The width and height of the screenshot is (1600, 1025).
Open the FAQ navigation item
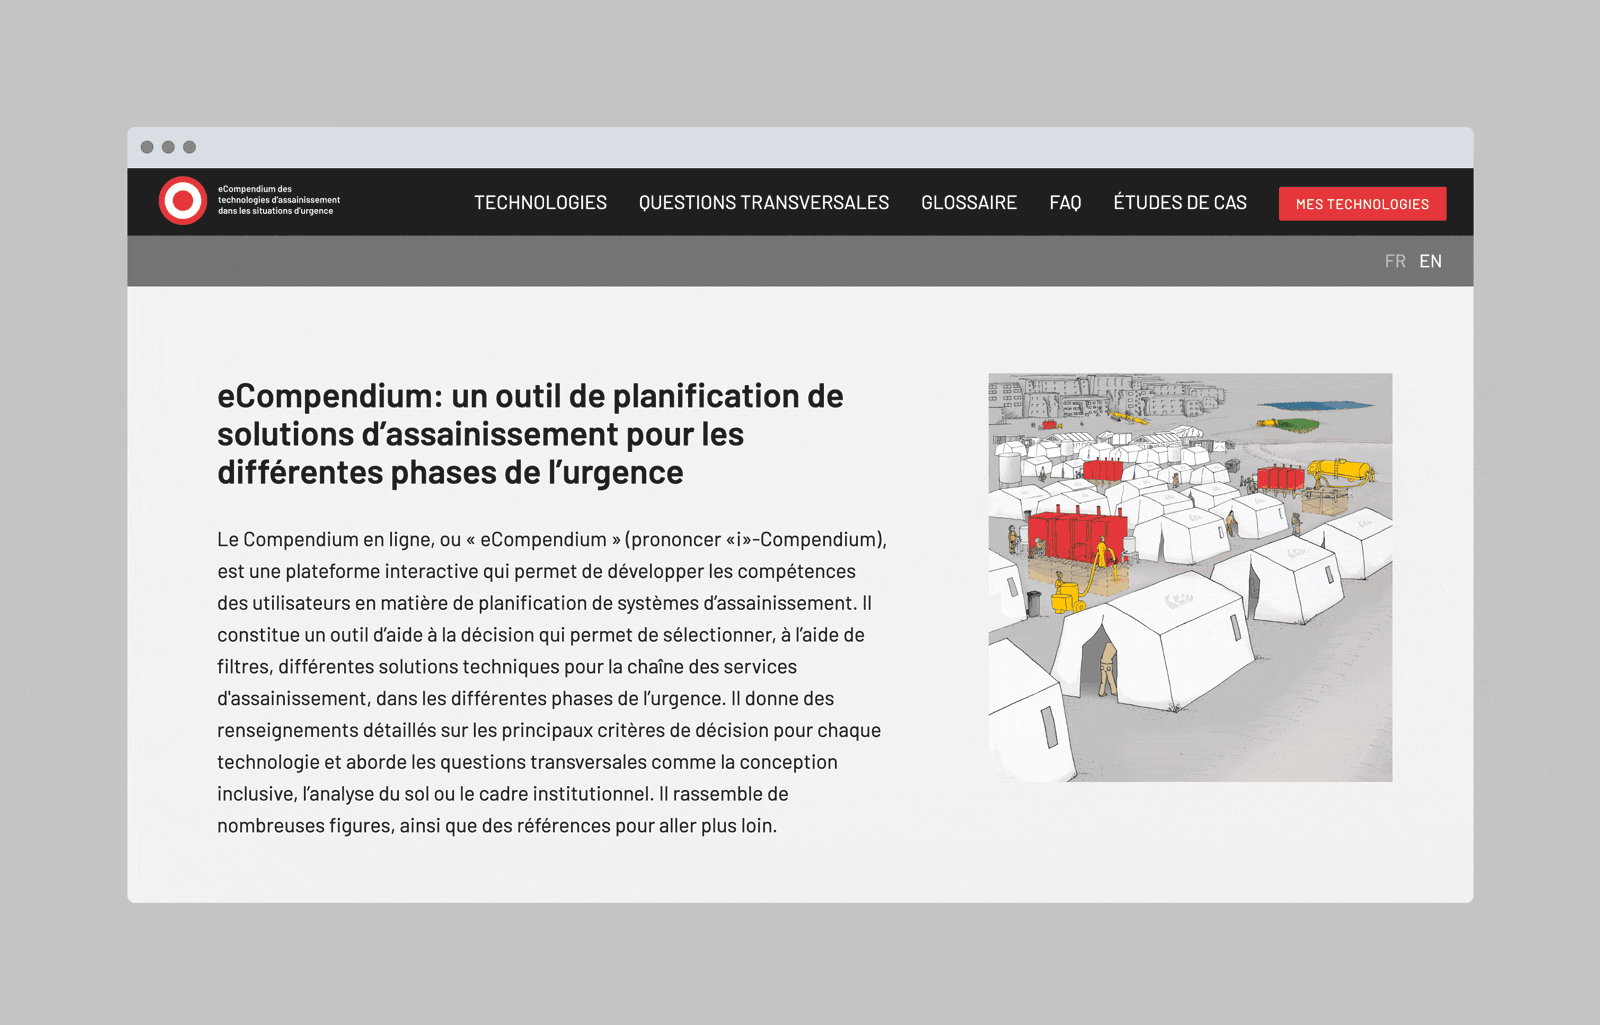(1065, 203)
